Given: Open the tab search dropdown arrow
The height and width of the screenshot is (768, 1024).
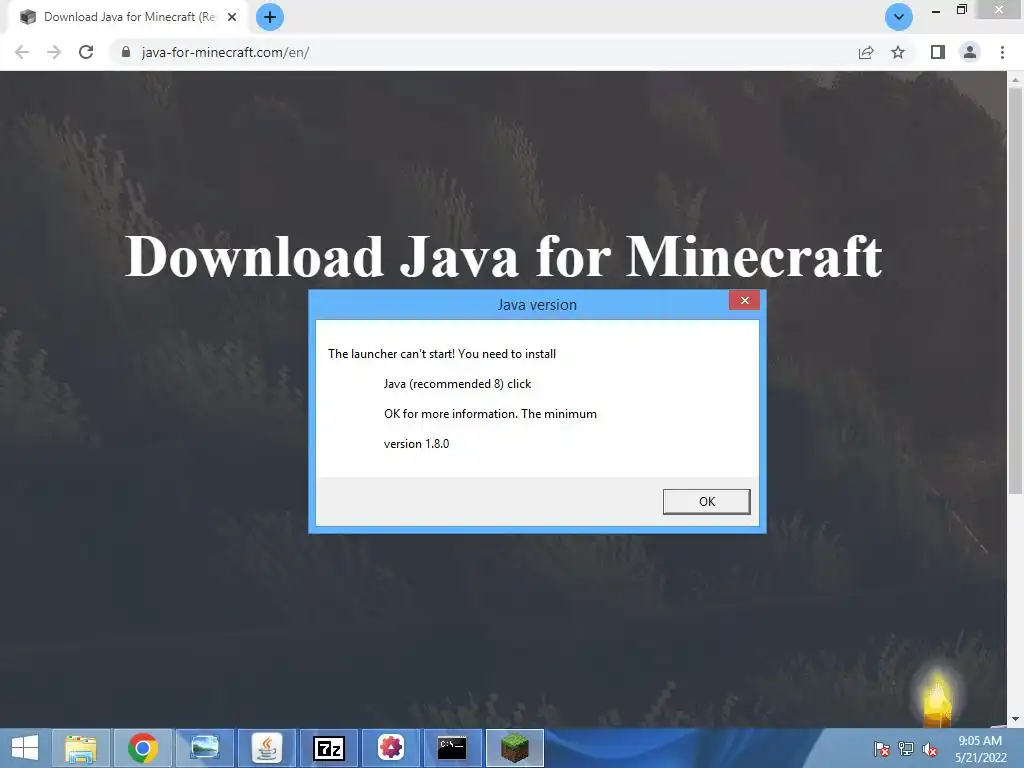Looking at the screenshot, I should [899, 17].
